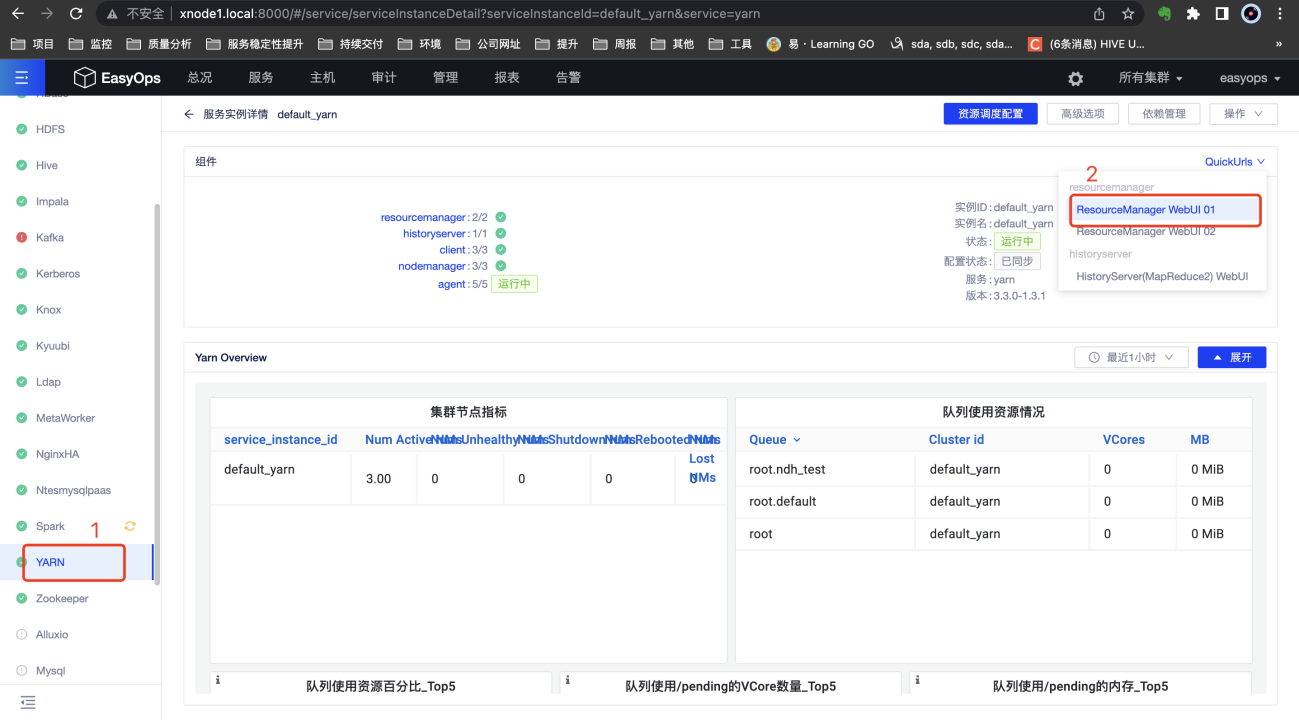Screen dimensions: 1299x720
Task: Click the Queue column sort arrow
Action: tap(797, 440)
